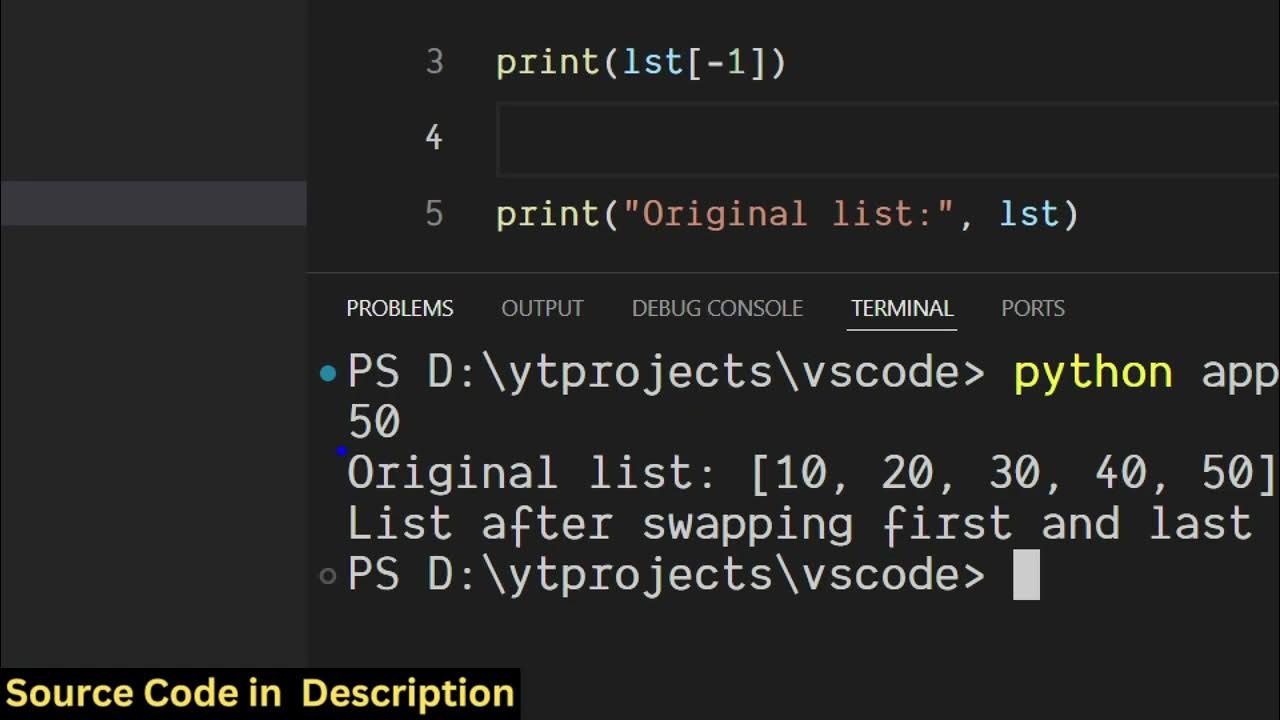Viewport: 1280px width, 720px height.
Task: Click the "Original list:" string in code
Action: 790,214
